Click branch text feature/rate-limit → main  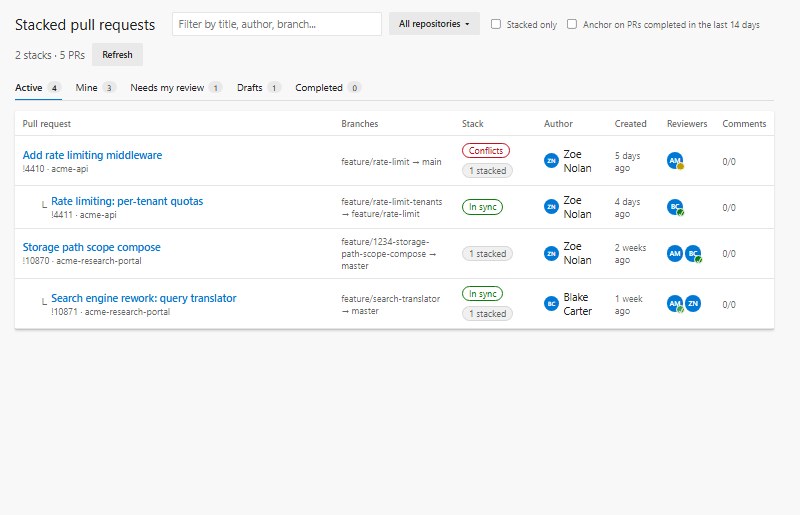click(391, 162)
